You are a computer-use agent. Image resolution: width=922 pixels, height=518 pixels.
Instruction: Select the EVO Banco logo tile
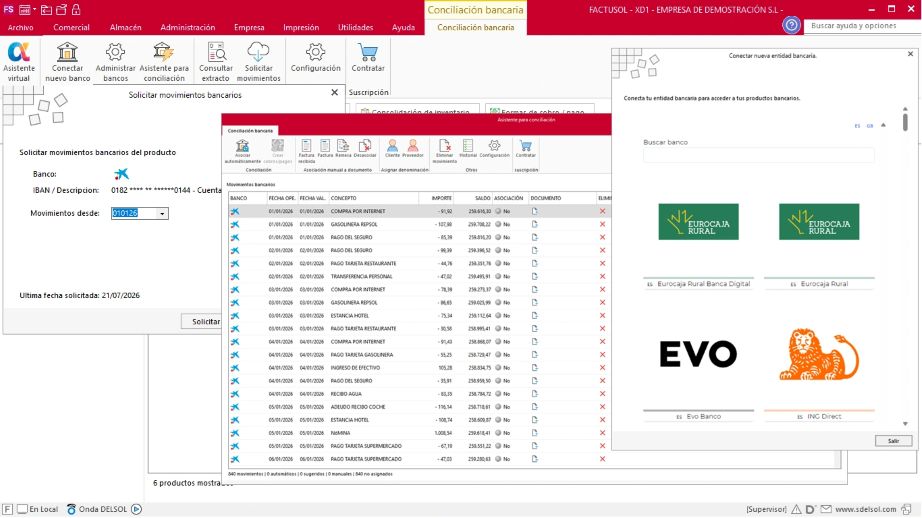click(699, 354)
